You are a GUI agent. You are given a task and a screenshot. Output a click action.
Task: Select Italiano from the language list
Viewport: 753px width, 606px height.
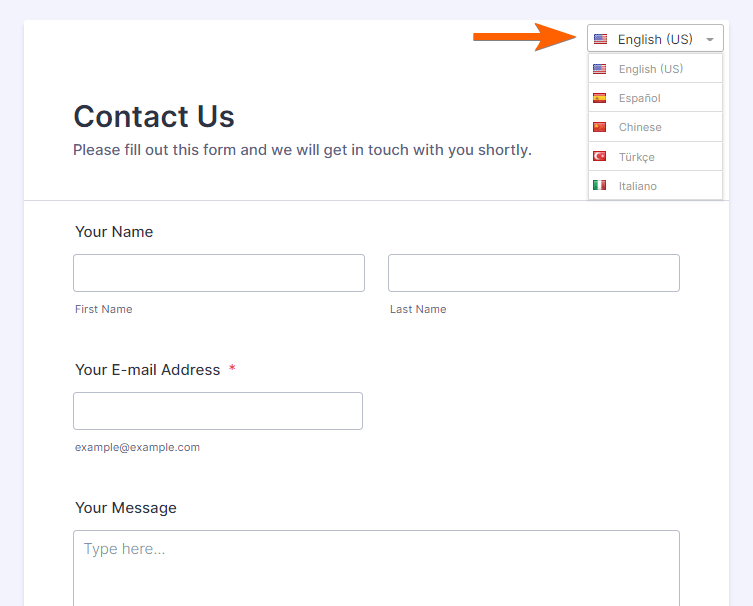click(x=638, y=186)
